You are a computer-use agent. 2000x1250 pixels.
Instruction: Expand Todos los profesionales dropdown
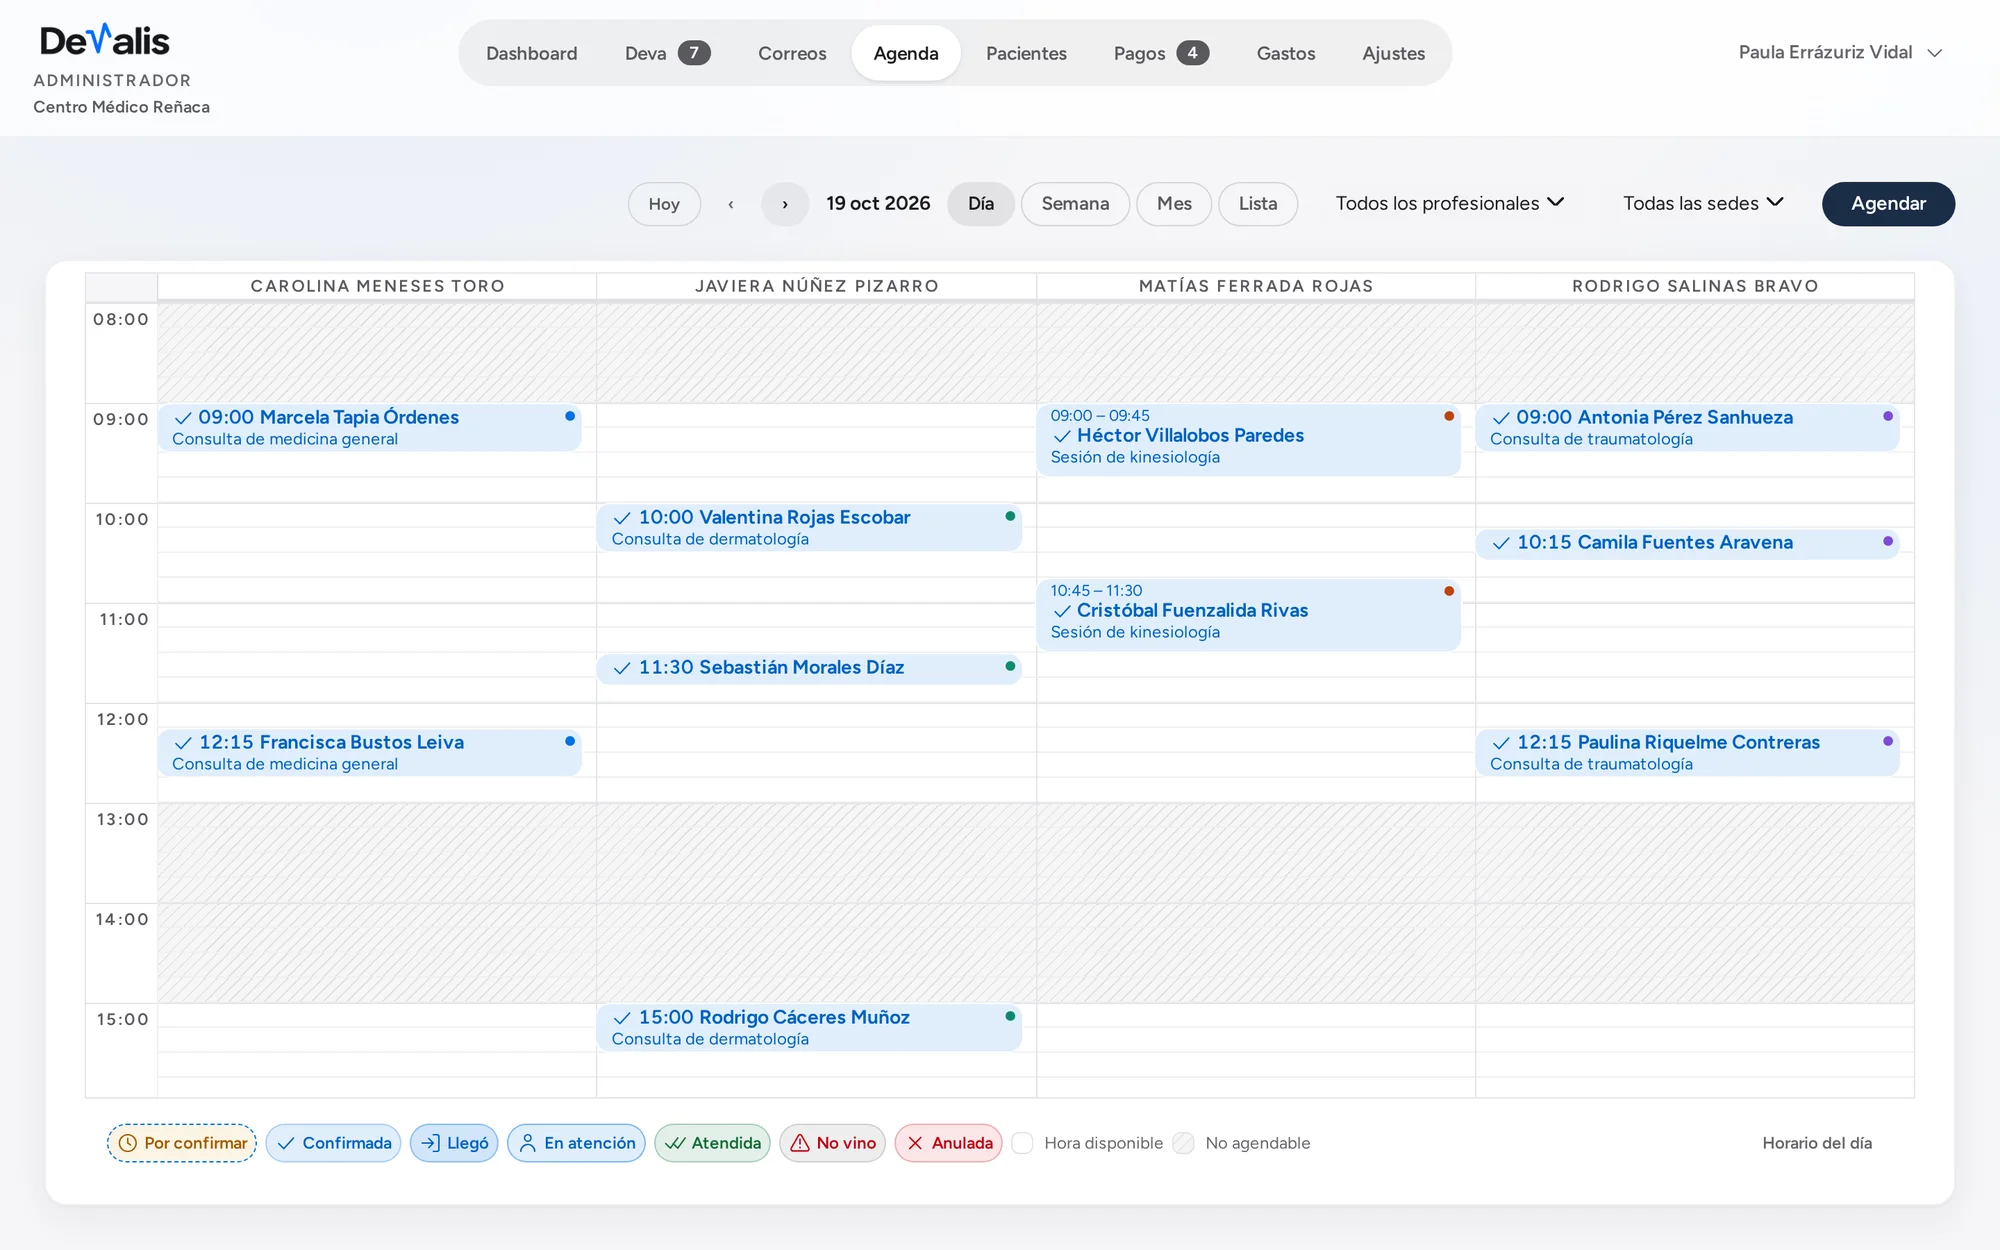pyautogui.click(x=1450, y=203)
